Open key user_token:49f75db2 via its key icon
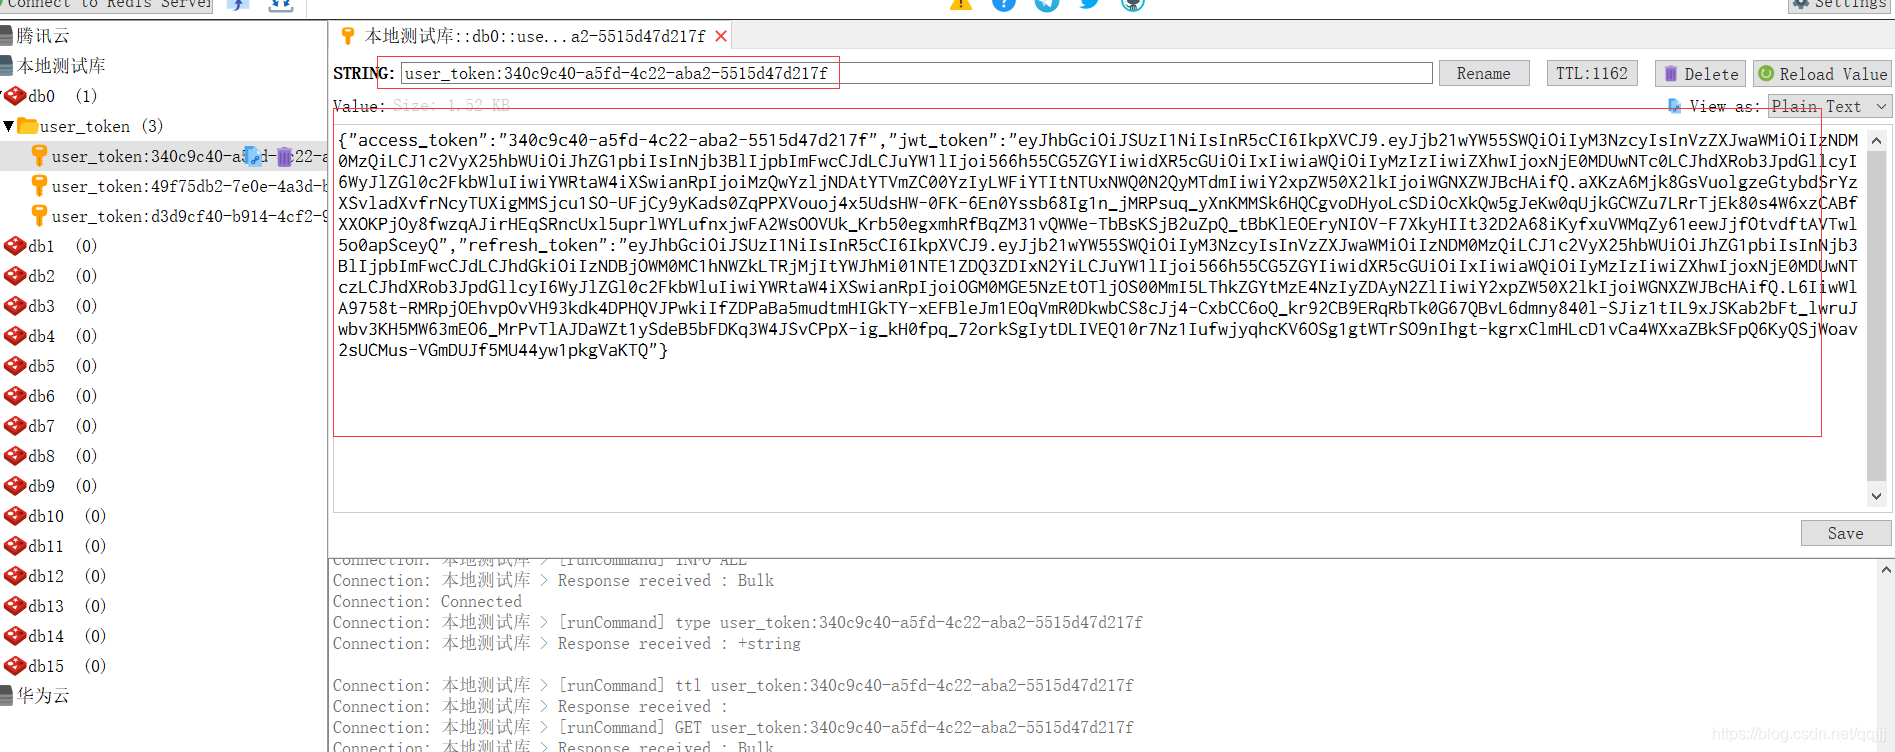Image resolution: width=1895 pixels, height=752 pixels. point(40,186)
